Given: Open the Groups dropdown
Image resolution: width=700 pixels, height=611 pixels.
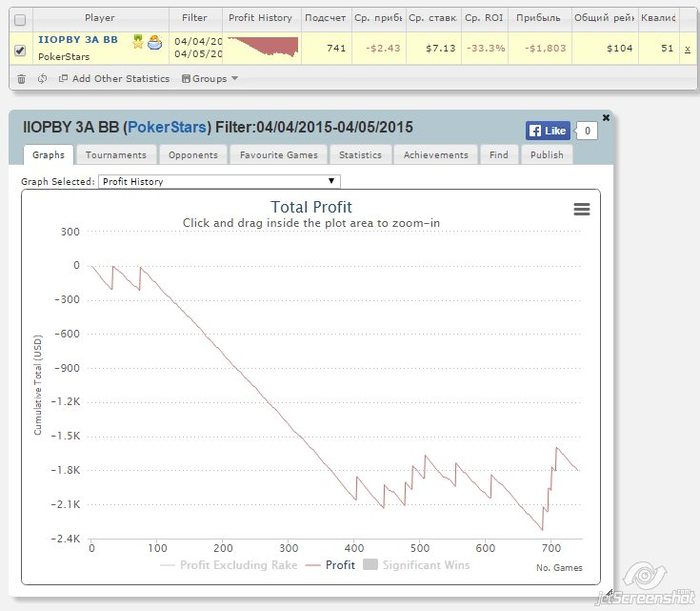Looking at the screenshot, I should 210,79.
